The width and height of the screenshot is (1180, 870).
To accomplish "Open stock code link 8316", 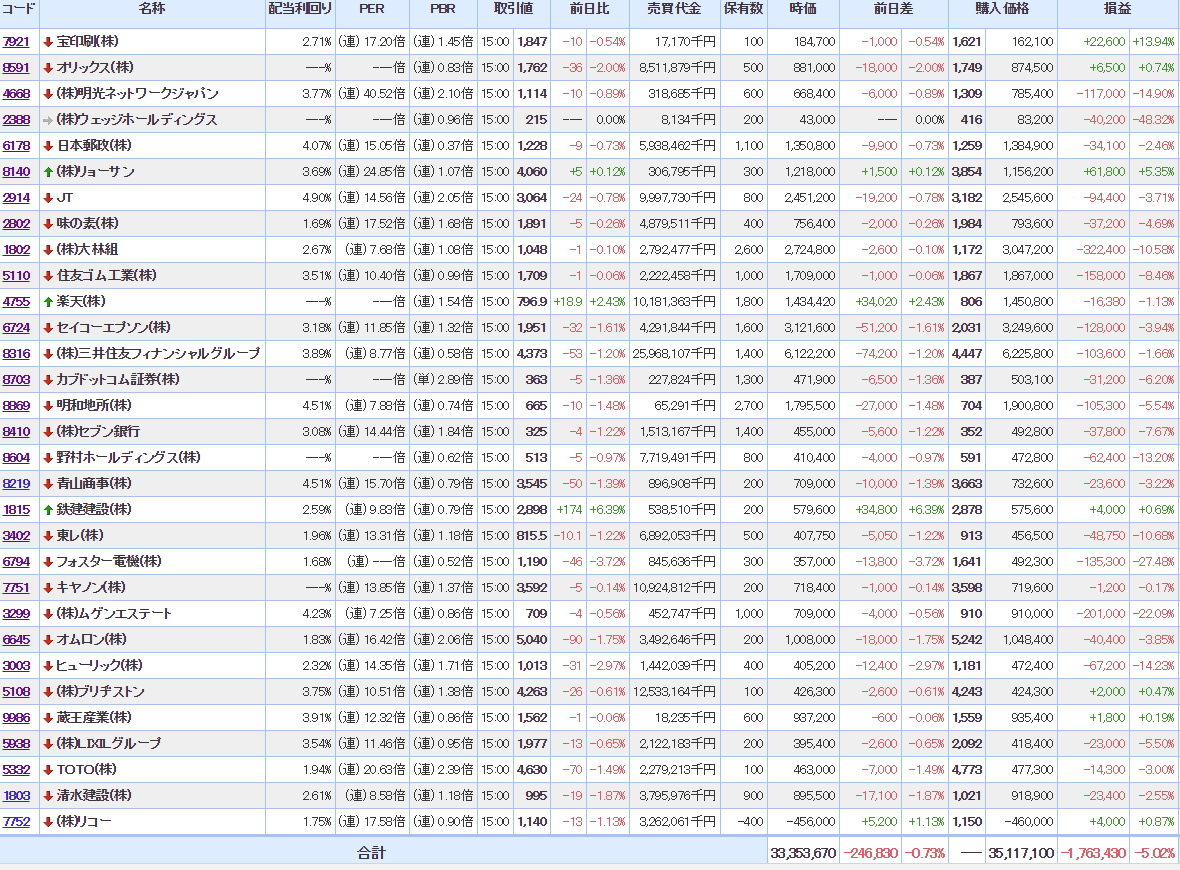I will (x=16, y=354).
